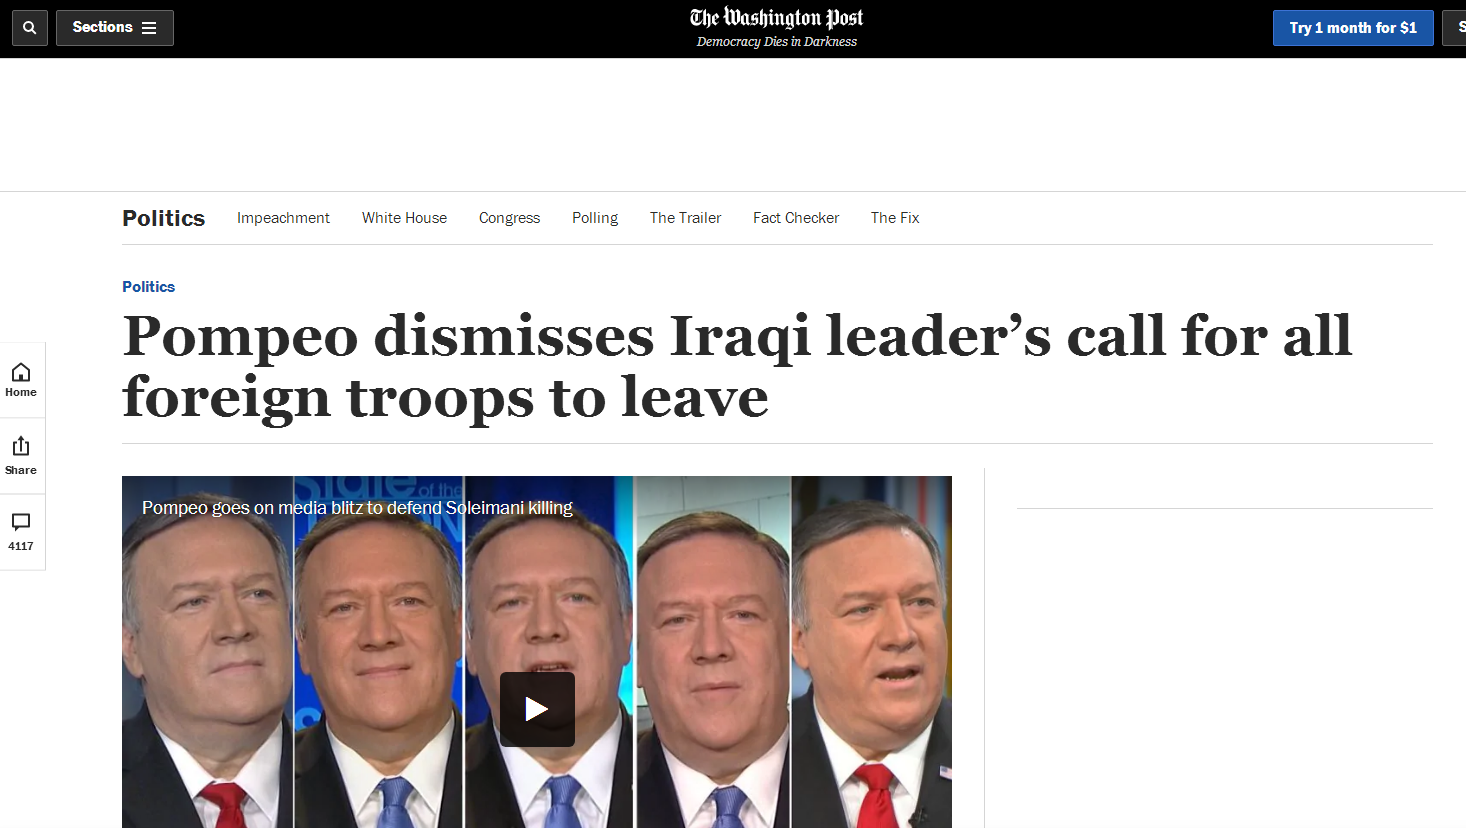The height and width of the screenshot is (828, 1466).
Task: Open the comments icon showing 4117
Action: 21,532
